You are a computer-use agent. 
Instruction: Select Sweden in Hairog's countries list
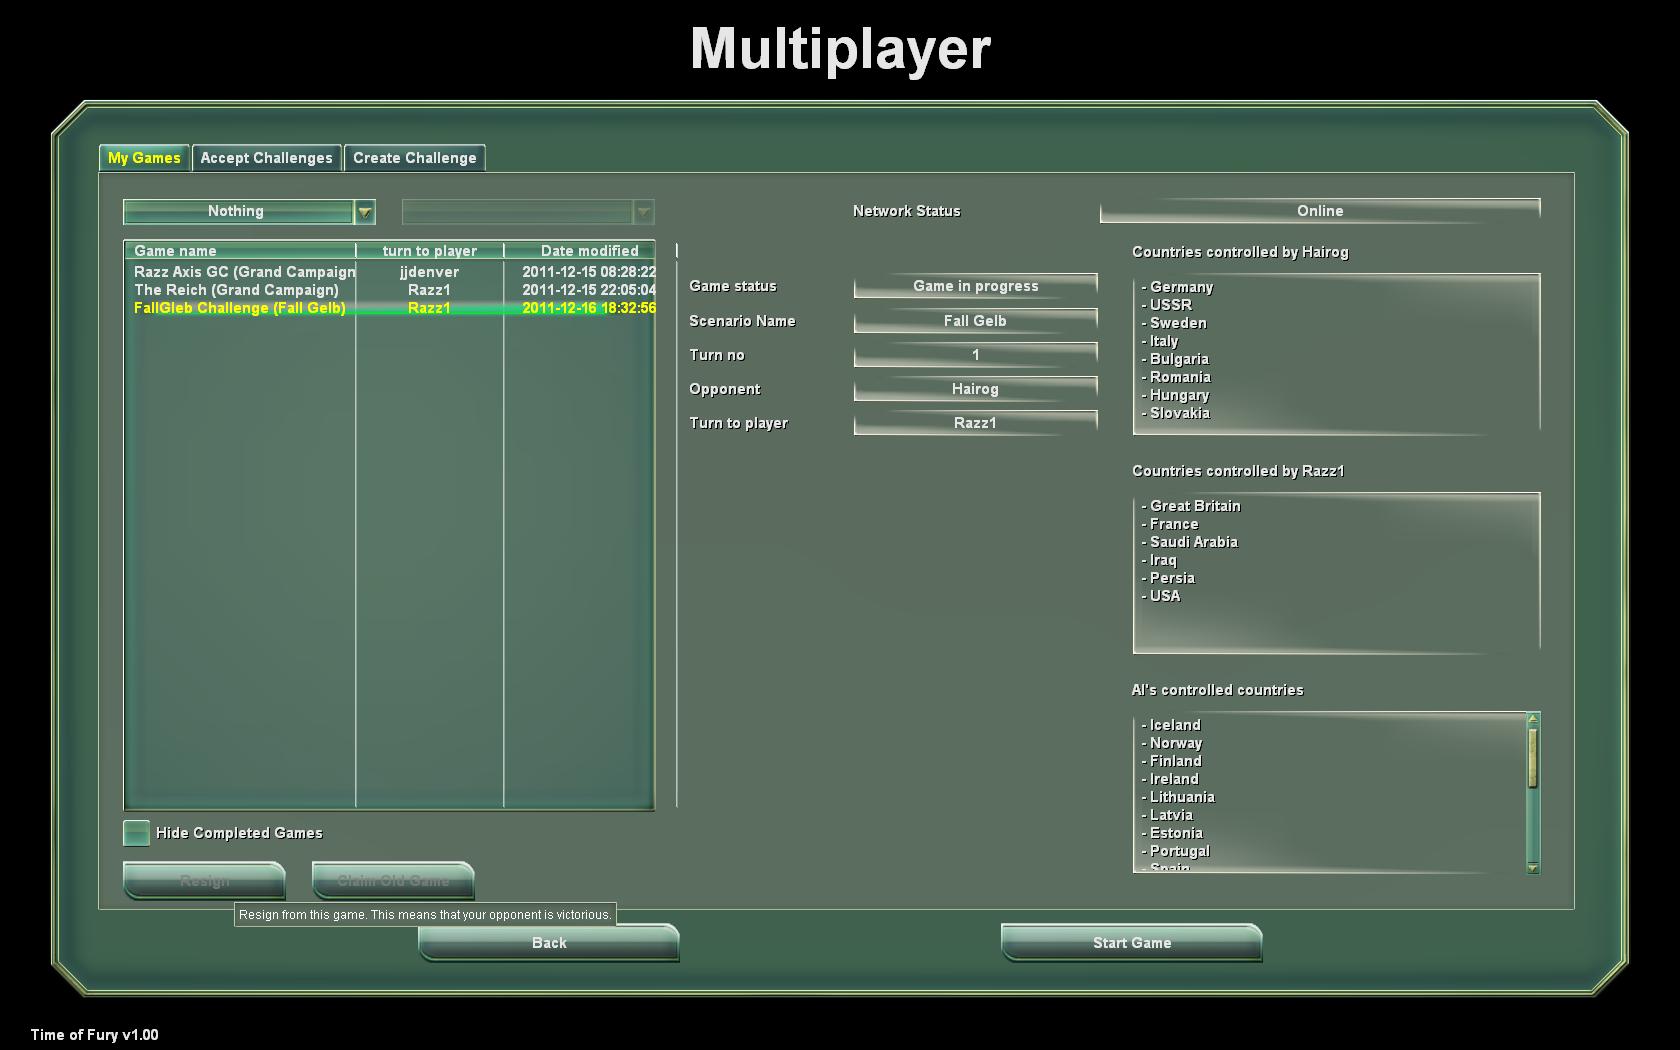(1174, 323)
